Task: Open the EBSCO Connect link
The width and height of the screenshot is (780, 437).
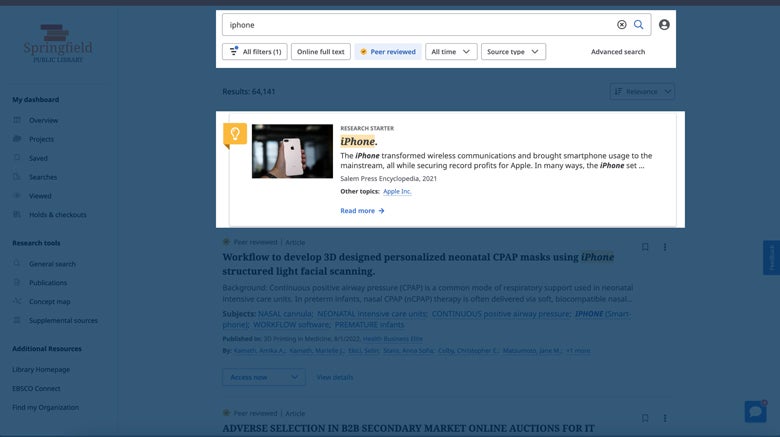Action: coord(36,388)
